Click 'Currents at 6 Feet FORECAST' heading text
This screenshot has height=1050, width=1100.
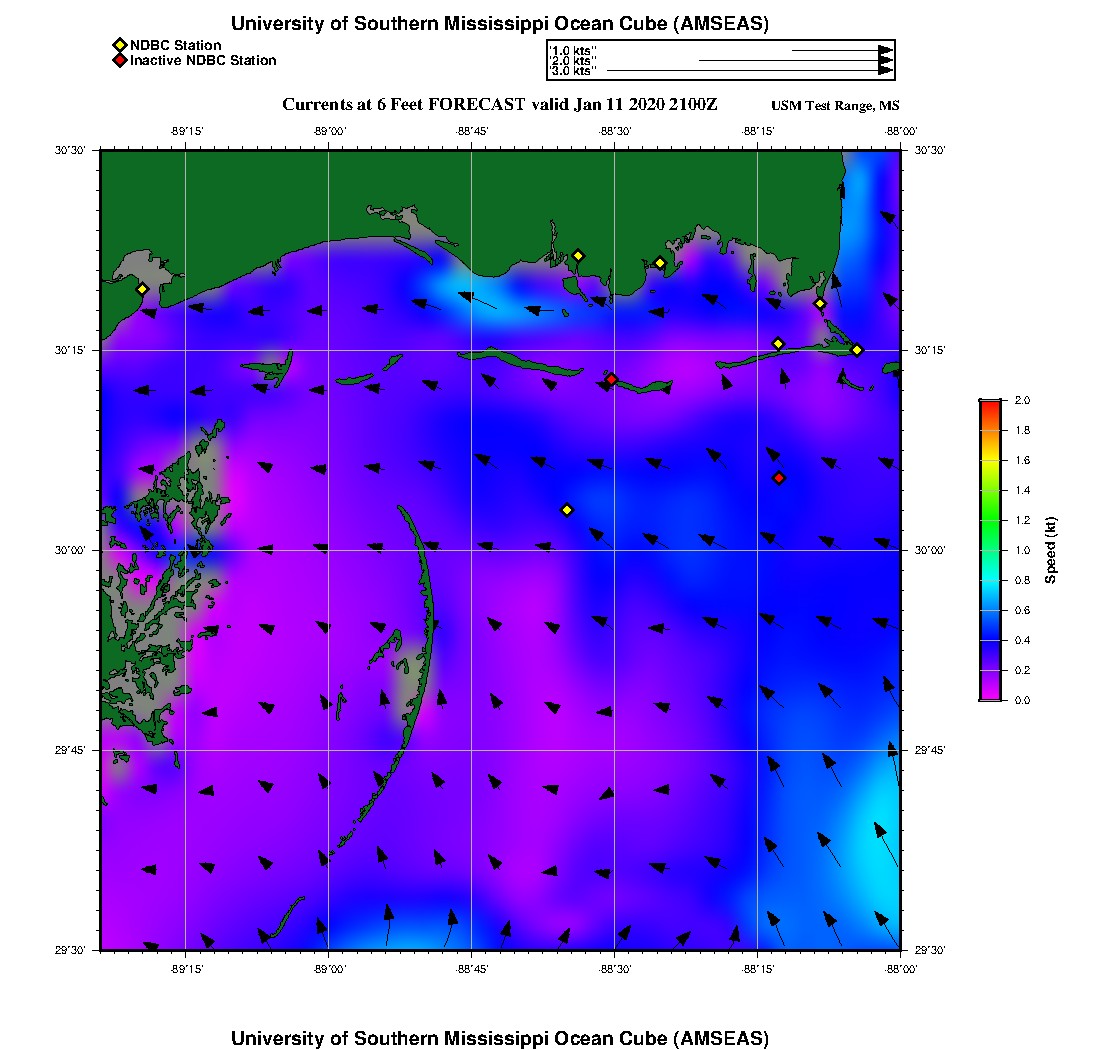tap(403, 105)
